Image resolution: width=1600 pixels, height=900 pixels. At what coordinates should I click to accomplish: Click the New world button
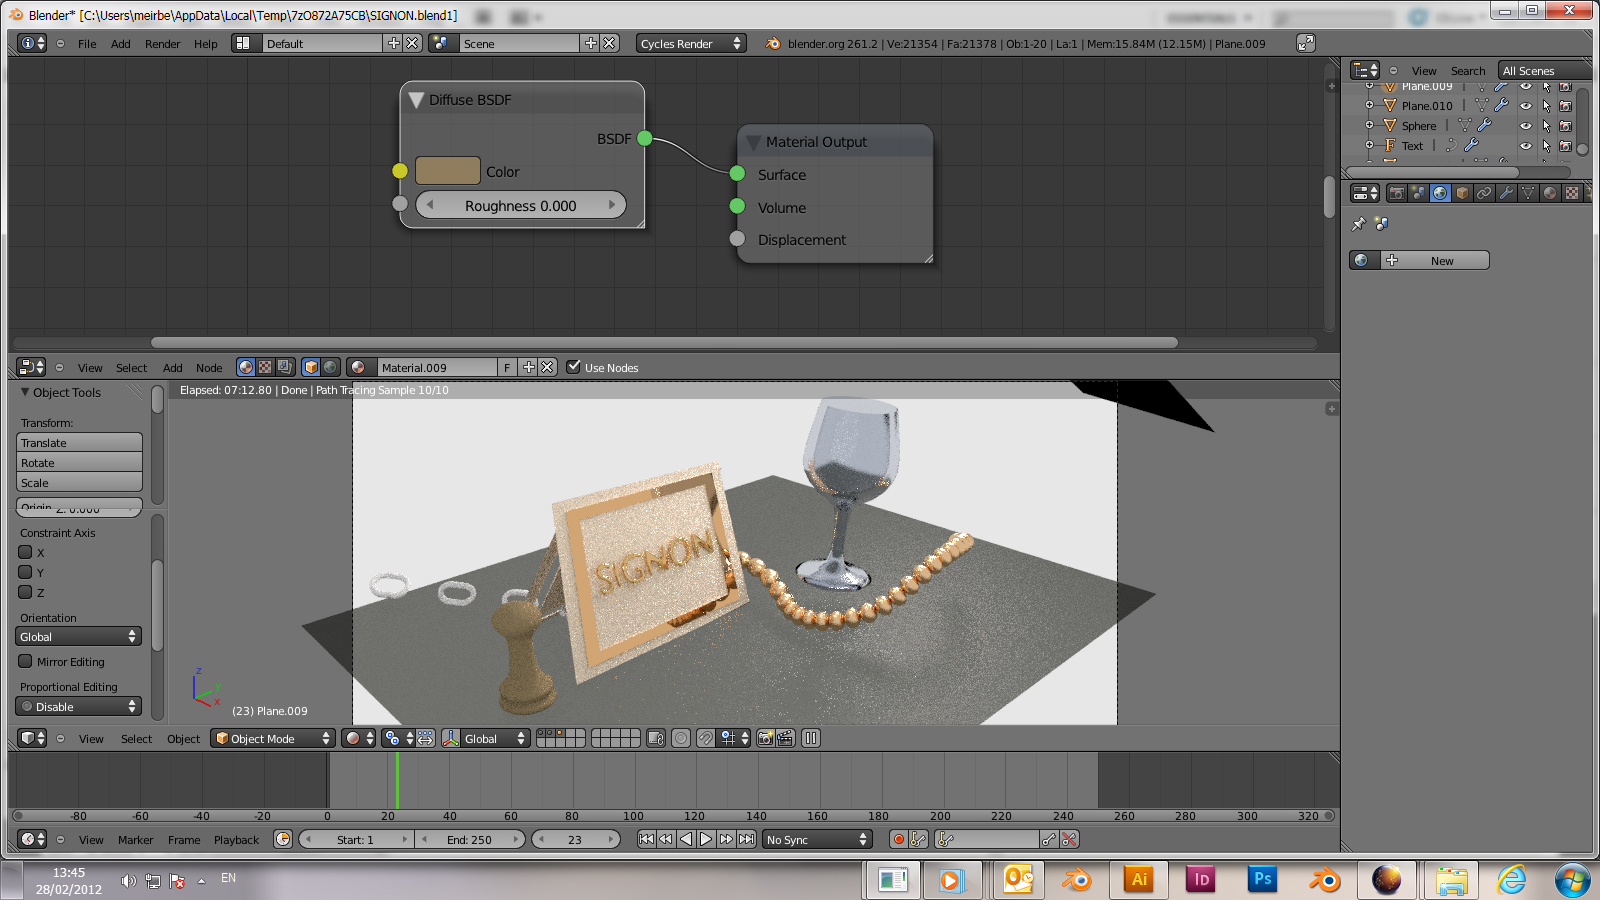click(1441, 261)
